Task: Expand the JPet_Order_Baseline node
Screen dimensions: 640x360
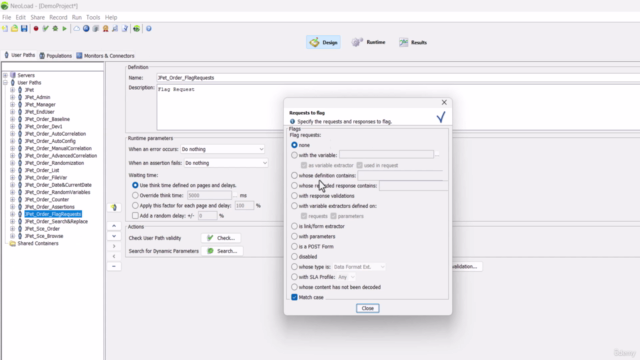Action: pyautogui.click(x=12, y=119)
